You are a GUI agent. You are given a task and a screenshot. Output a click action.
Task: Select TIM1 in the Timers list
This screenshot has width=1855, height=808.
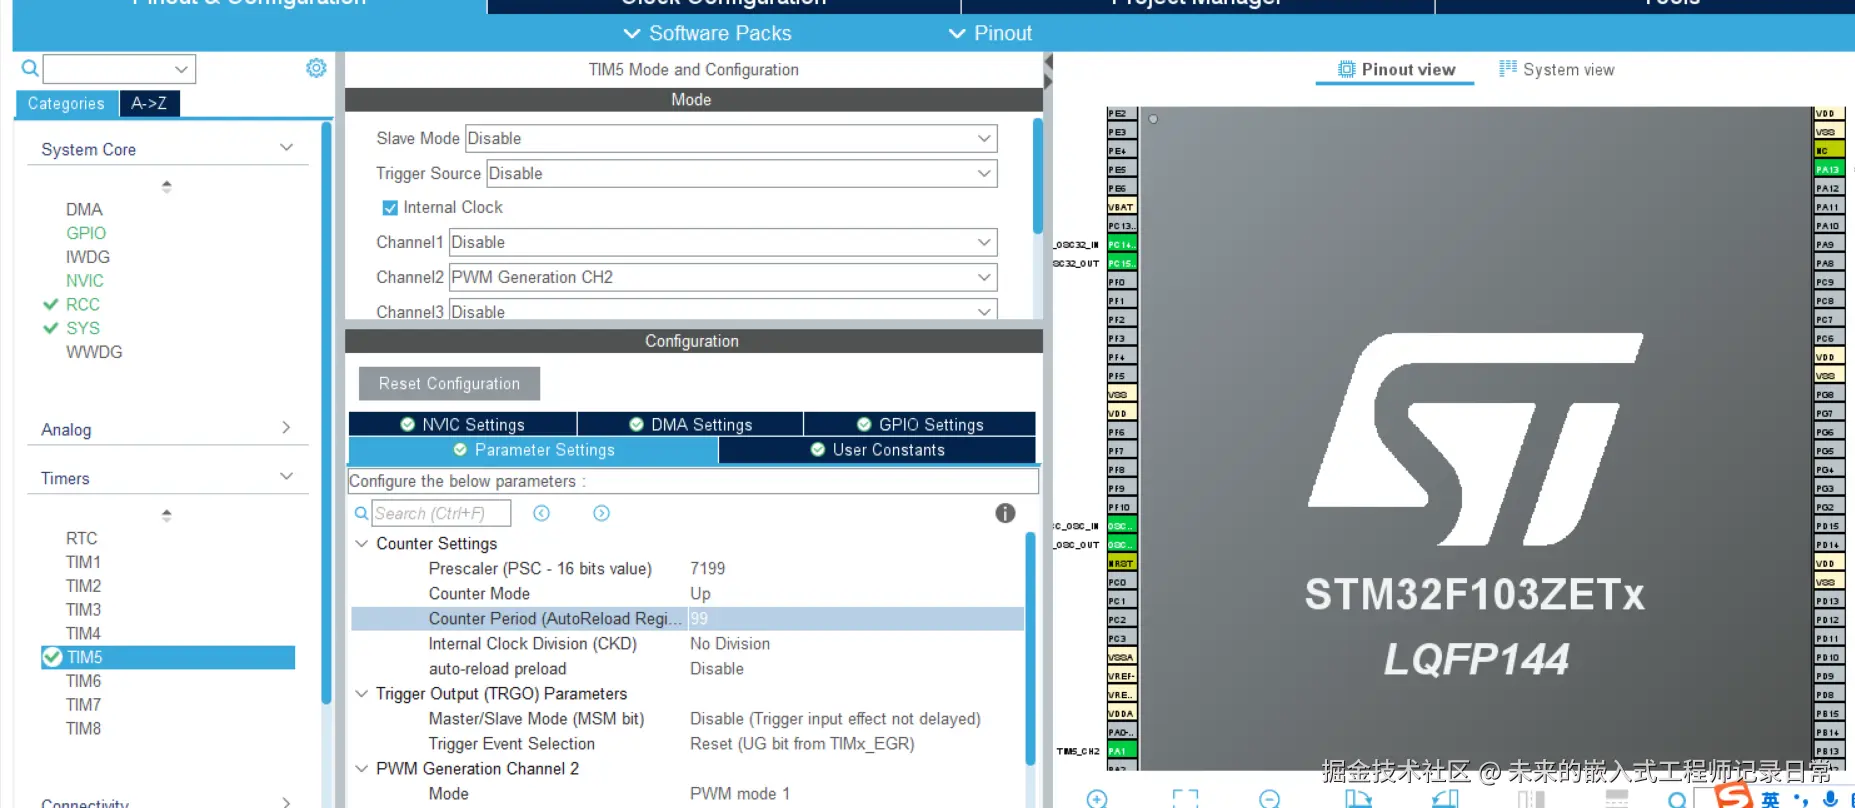pyautogui.click(x=83, y=562)
